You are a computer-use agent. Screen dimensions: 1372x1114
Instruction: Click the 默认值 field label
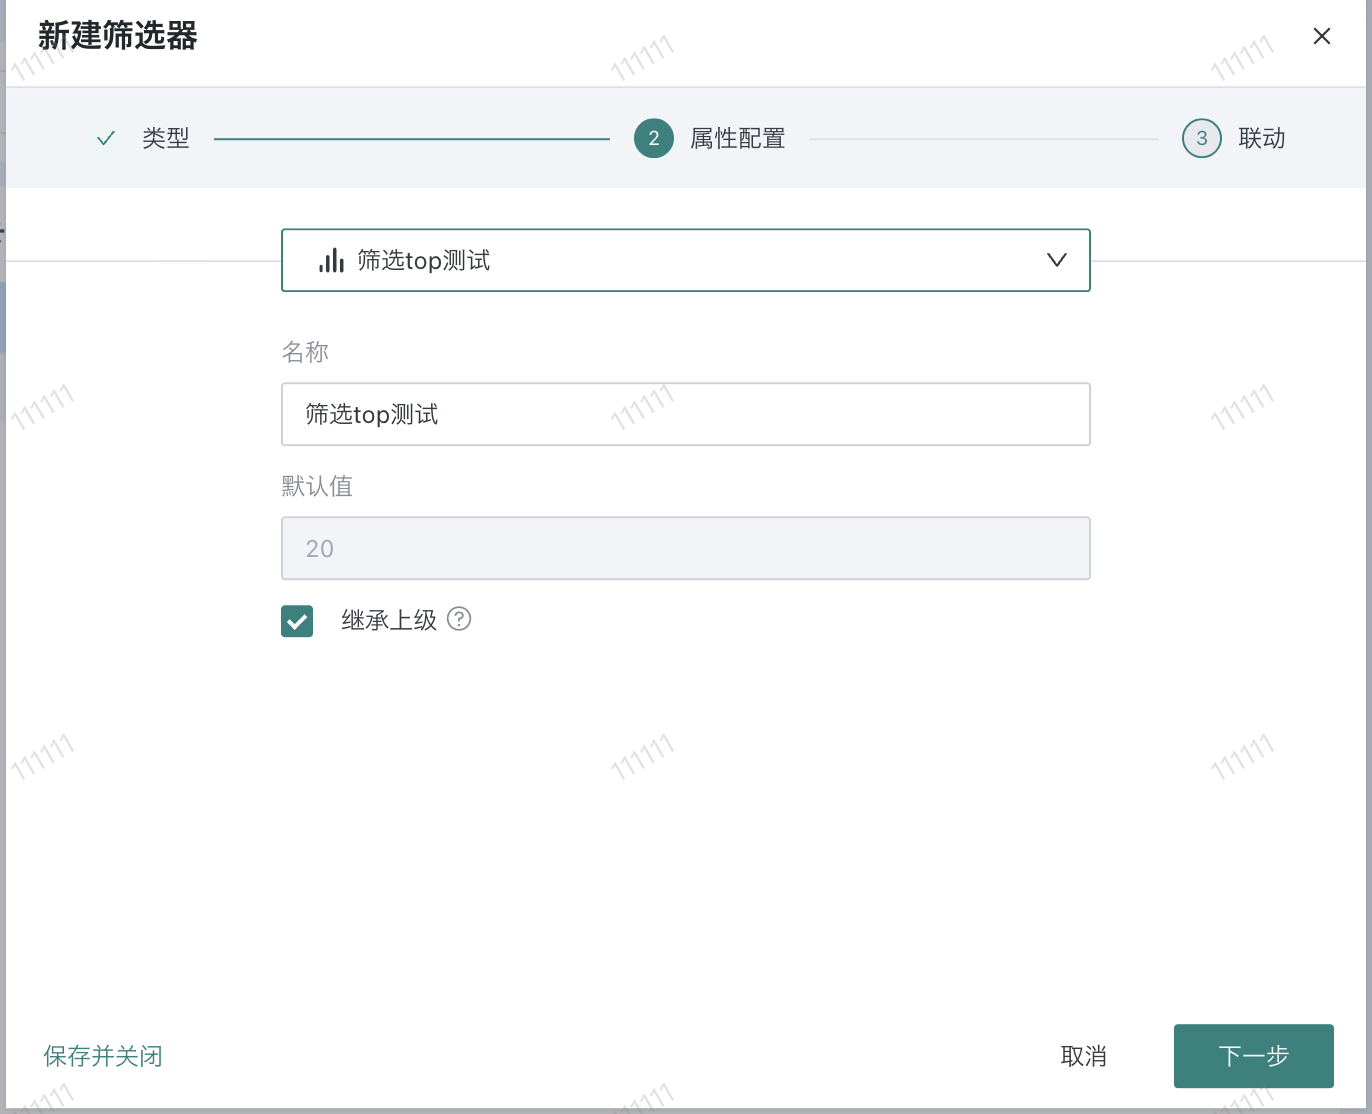point(317,486)
